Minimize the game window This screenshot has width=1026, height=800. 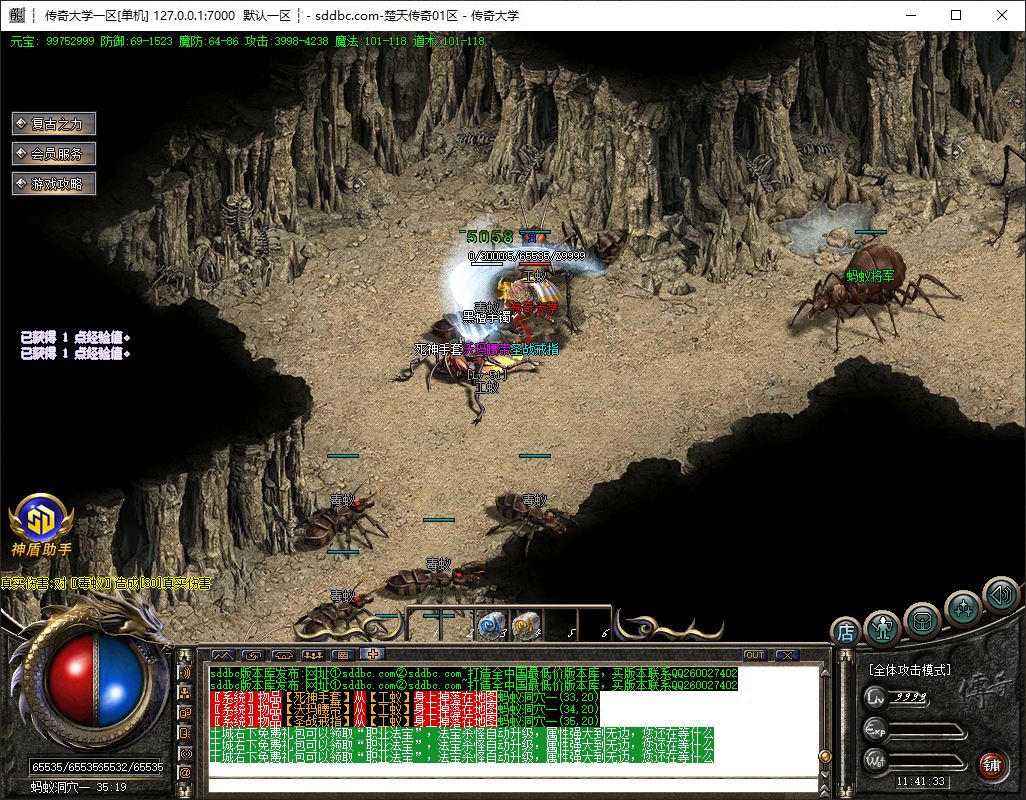coord(911,15)
